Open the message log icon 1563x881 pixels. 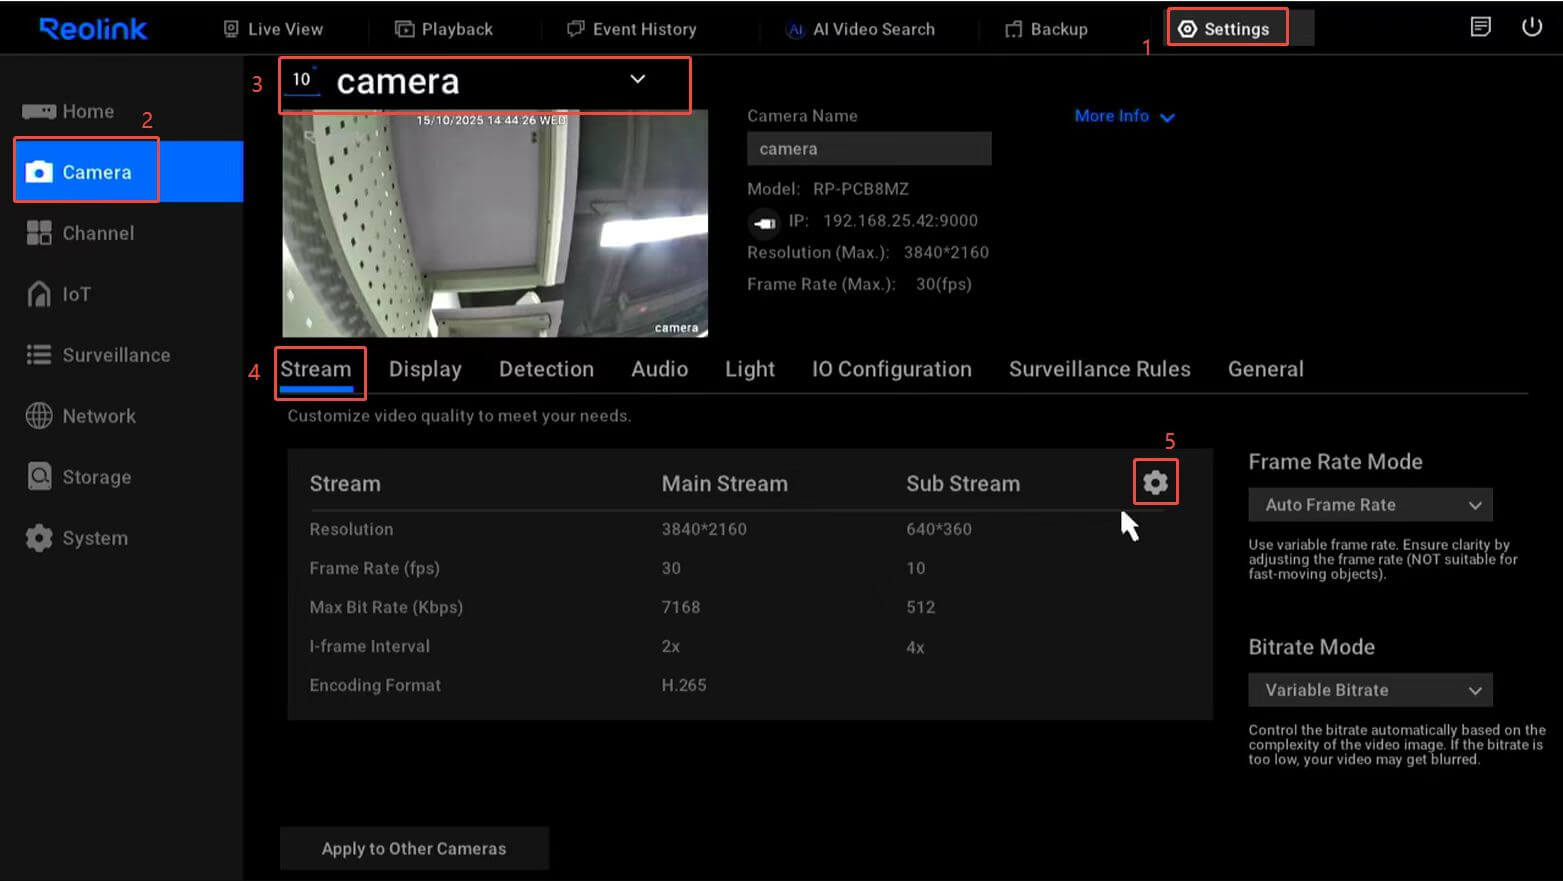(x=1480, y=27)
